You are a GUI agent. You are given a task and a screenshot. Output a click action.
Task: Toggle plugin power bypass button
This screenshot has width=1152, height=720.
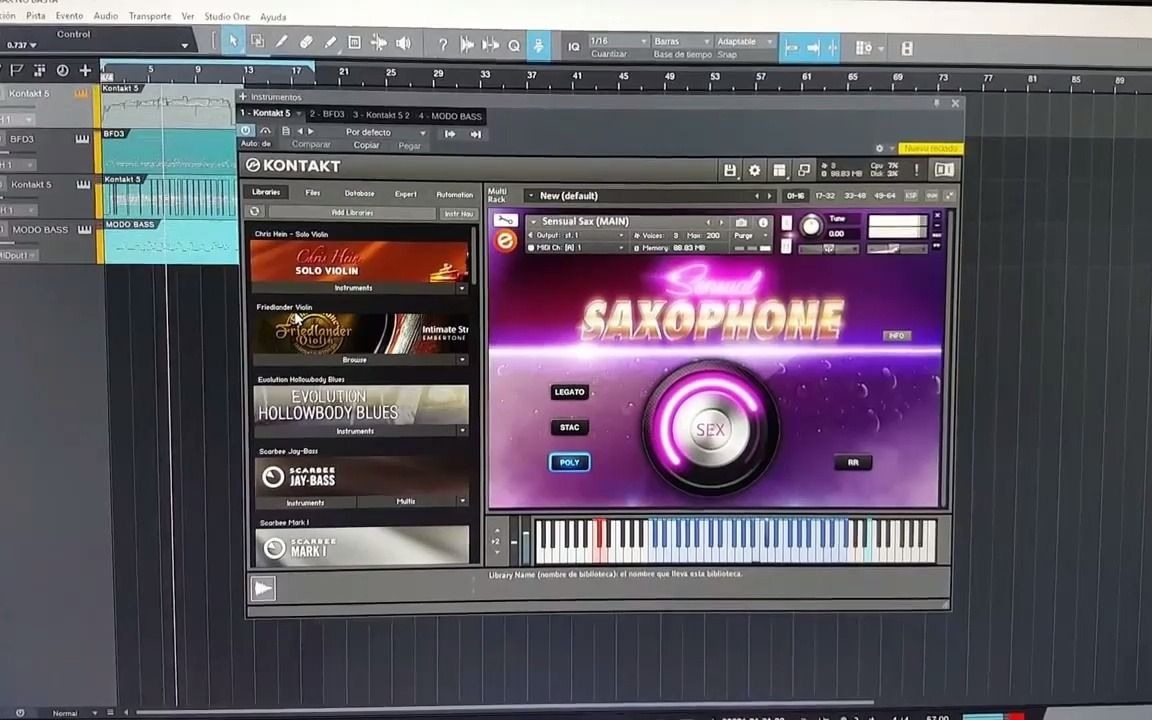245,131
